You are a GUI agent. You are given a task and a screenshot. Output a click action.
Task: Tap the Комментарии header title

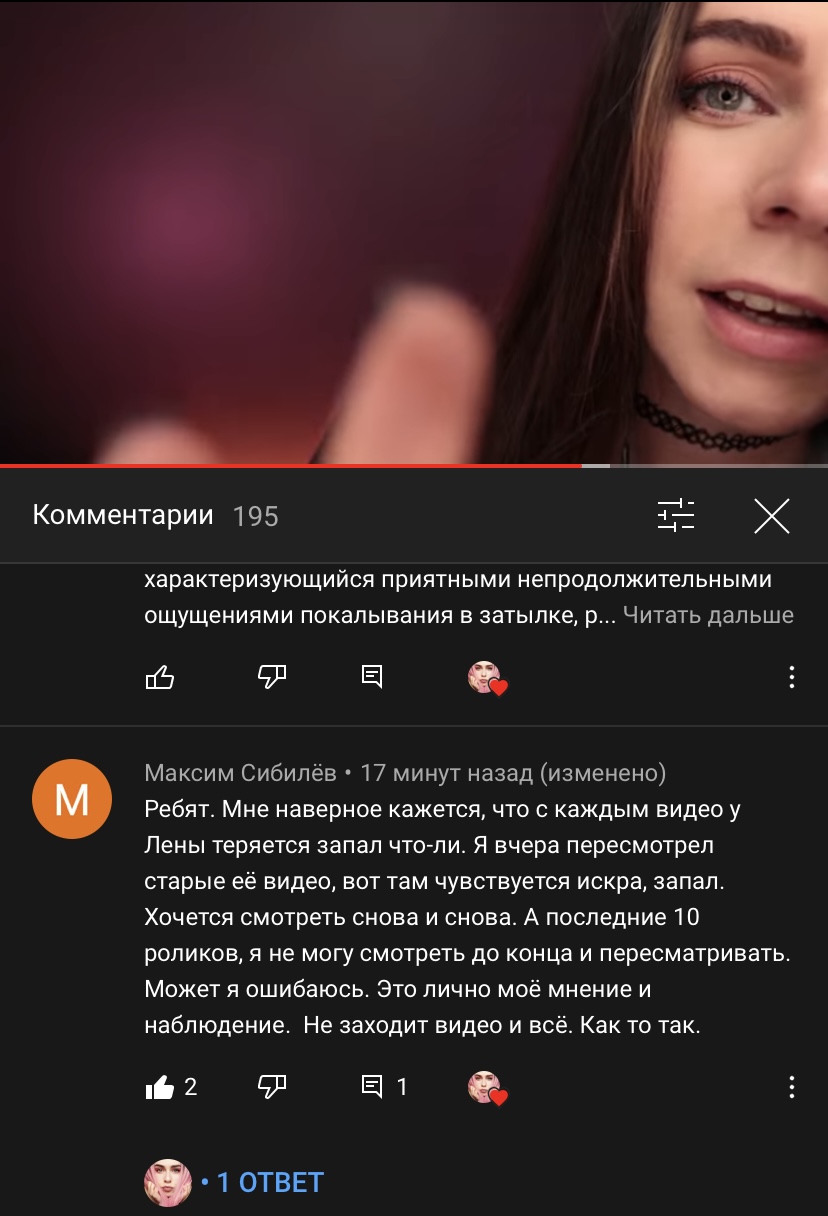click(x=123, y=515)
